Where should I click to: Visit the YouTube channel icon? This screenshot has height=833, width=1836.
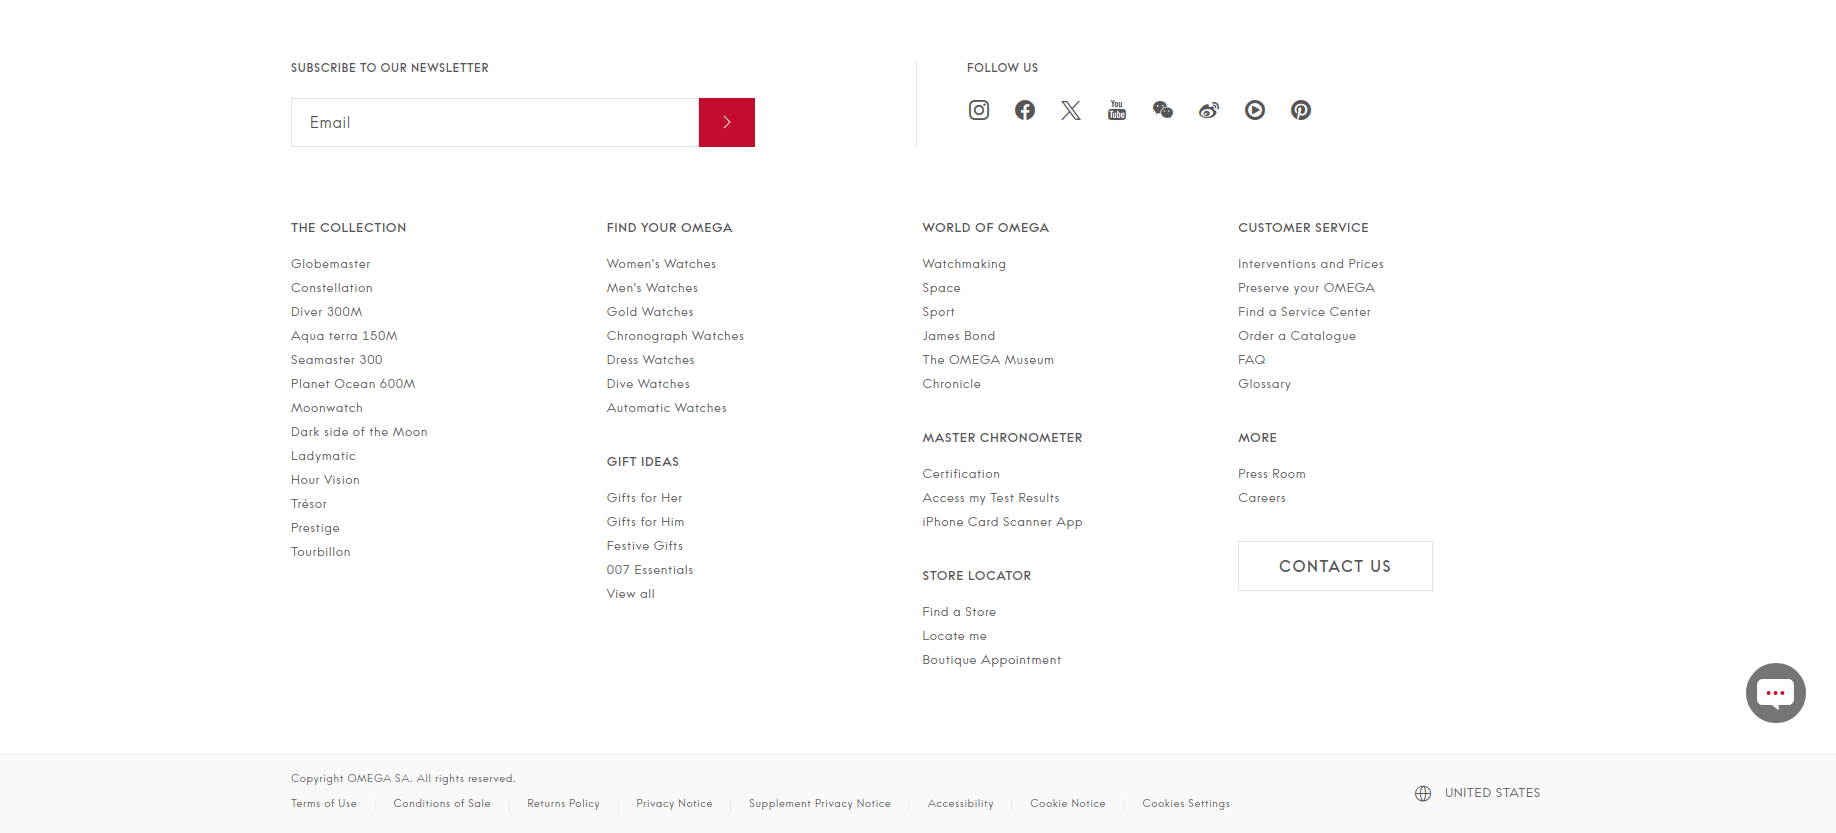[1117, 110]
